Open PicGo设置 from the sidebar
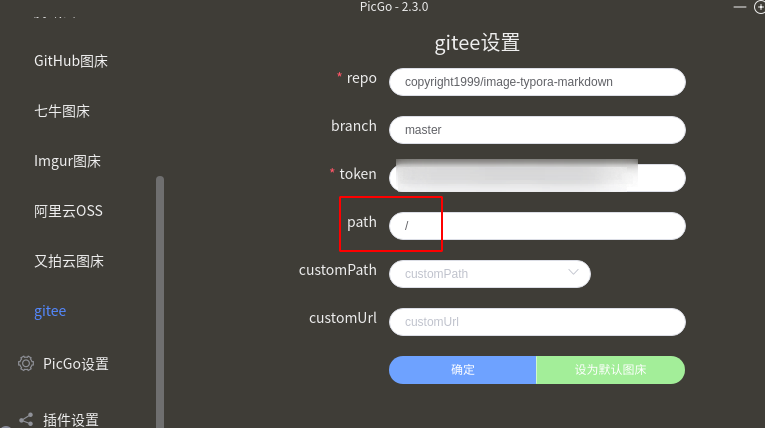The height and width of the screenshot is (428, 765). coord(76,364)
